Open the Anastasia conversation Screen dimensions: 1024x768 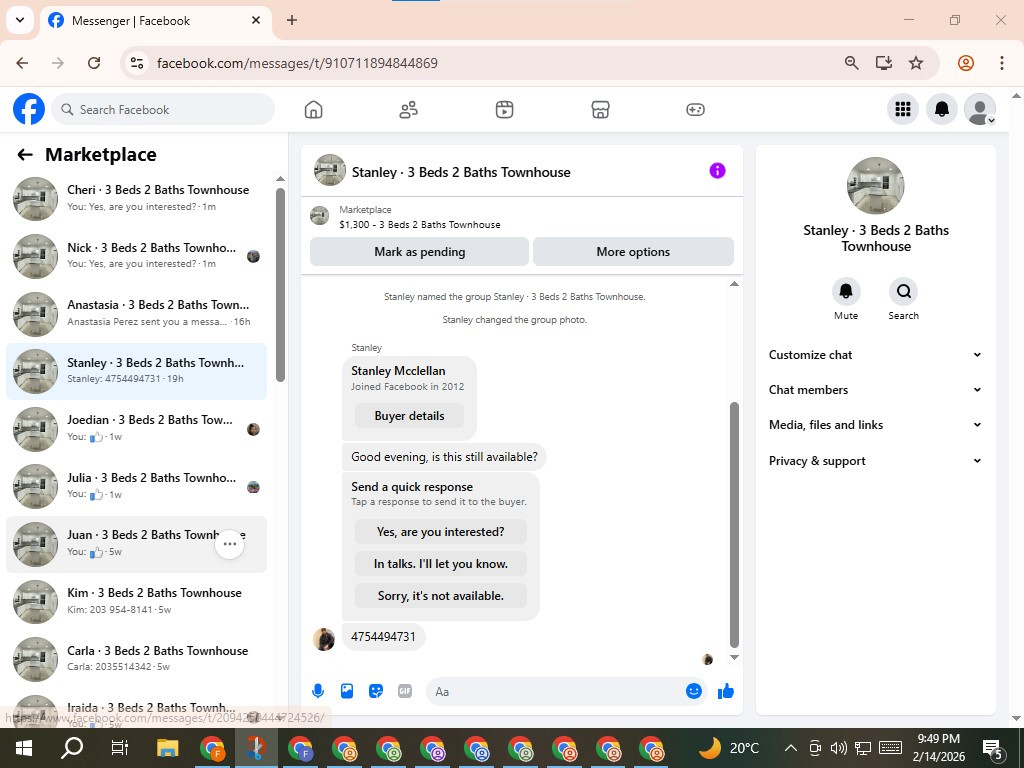tap(136, 313)
